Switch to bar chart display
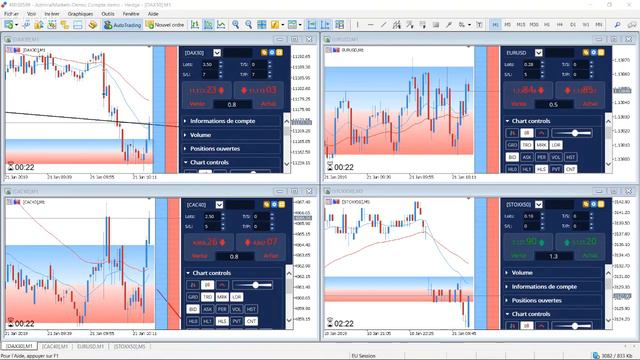Image resolution: width=640 pixels, height=360 pixels. tap(195, 25)
